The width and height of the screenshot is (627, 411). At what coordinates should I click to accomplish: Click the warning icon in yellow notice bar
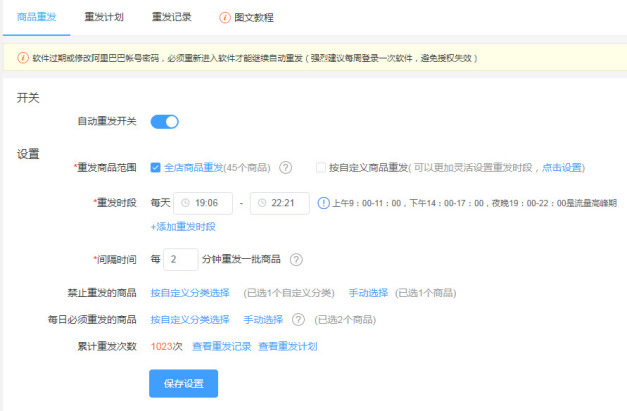pyautogui.click(x=23, y=58)
